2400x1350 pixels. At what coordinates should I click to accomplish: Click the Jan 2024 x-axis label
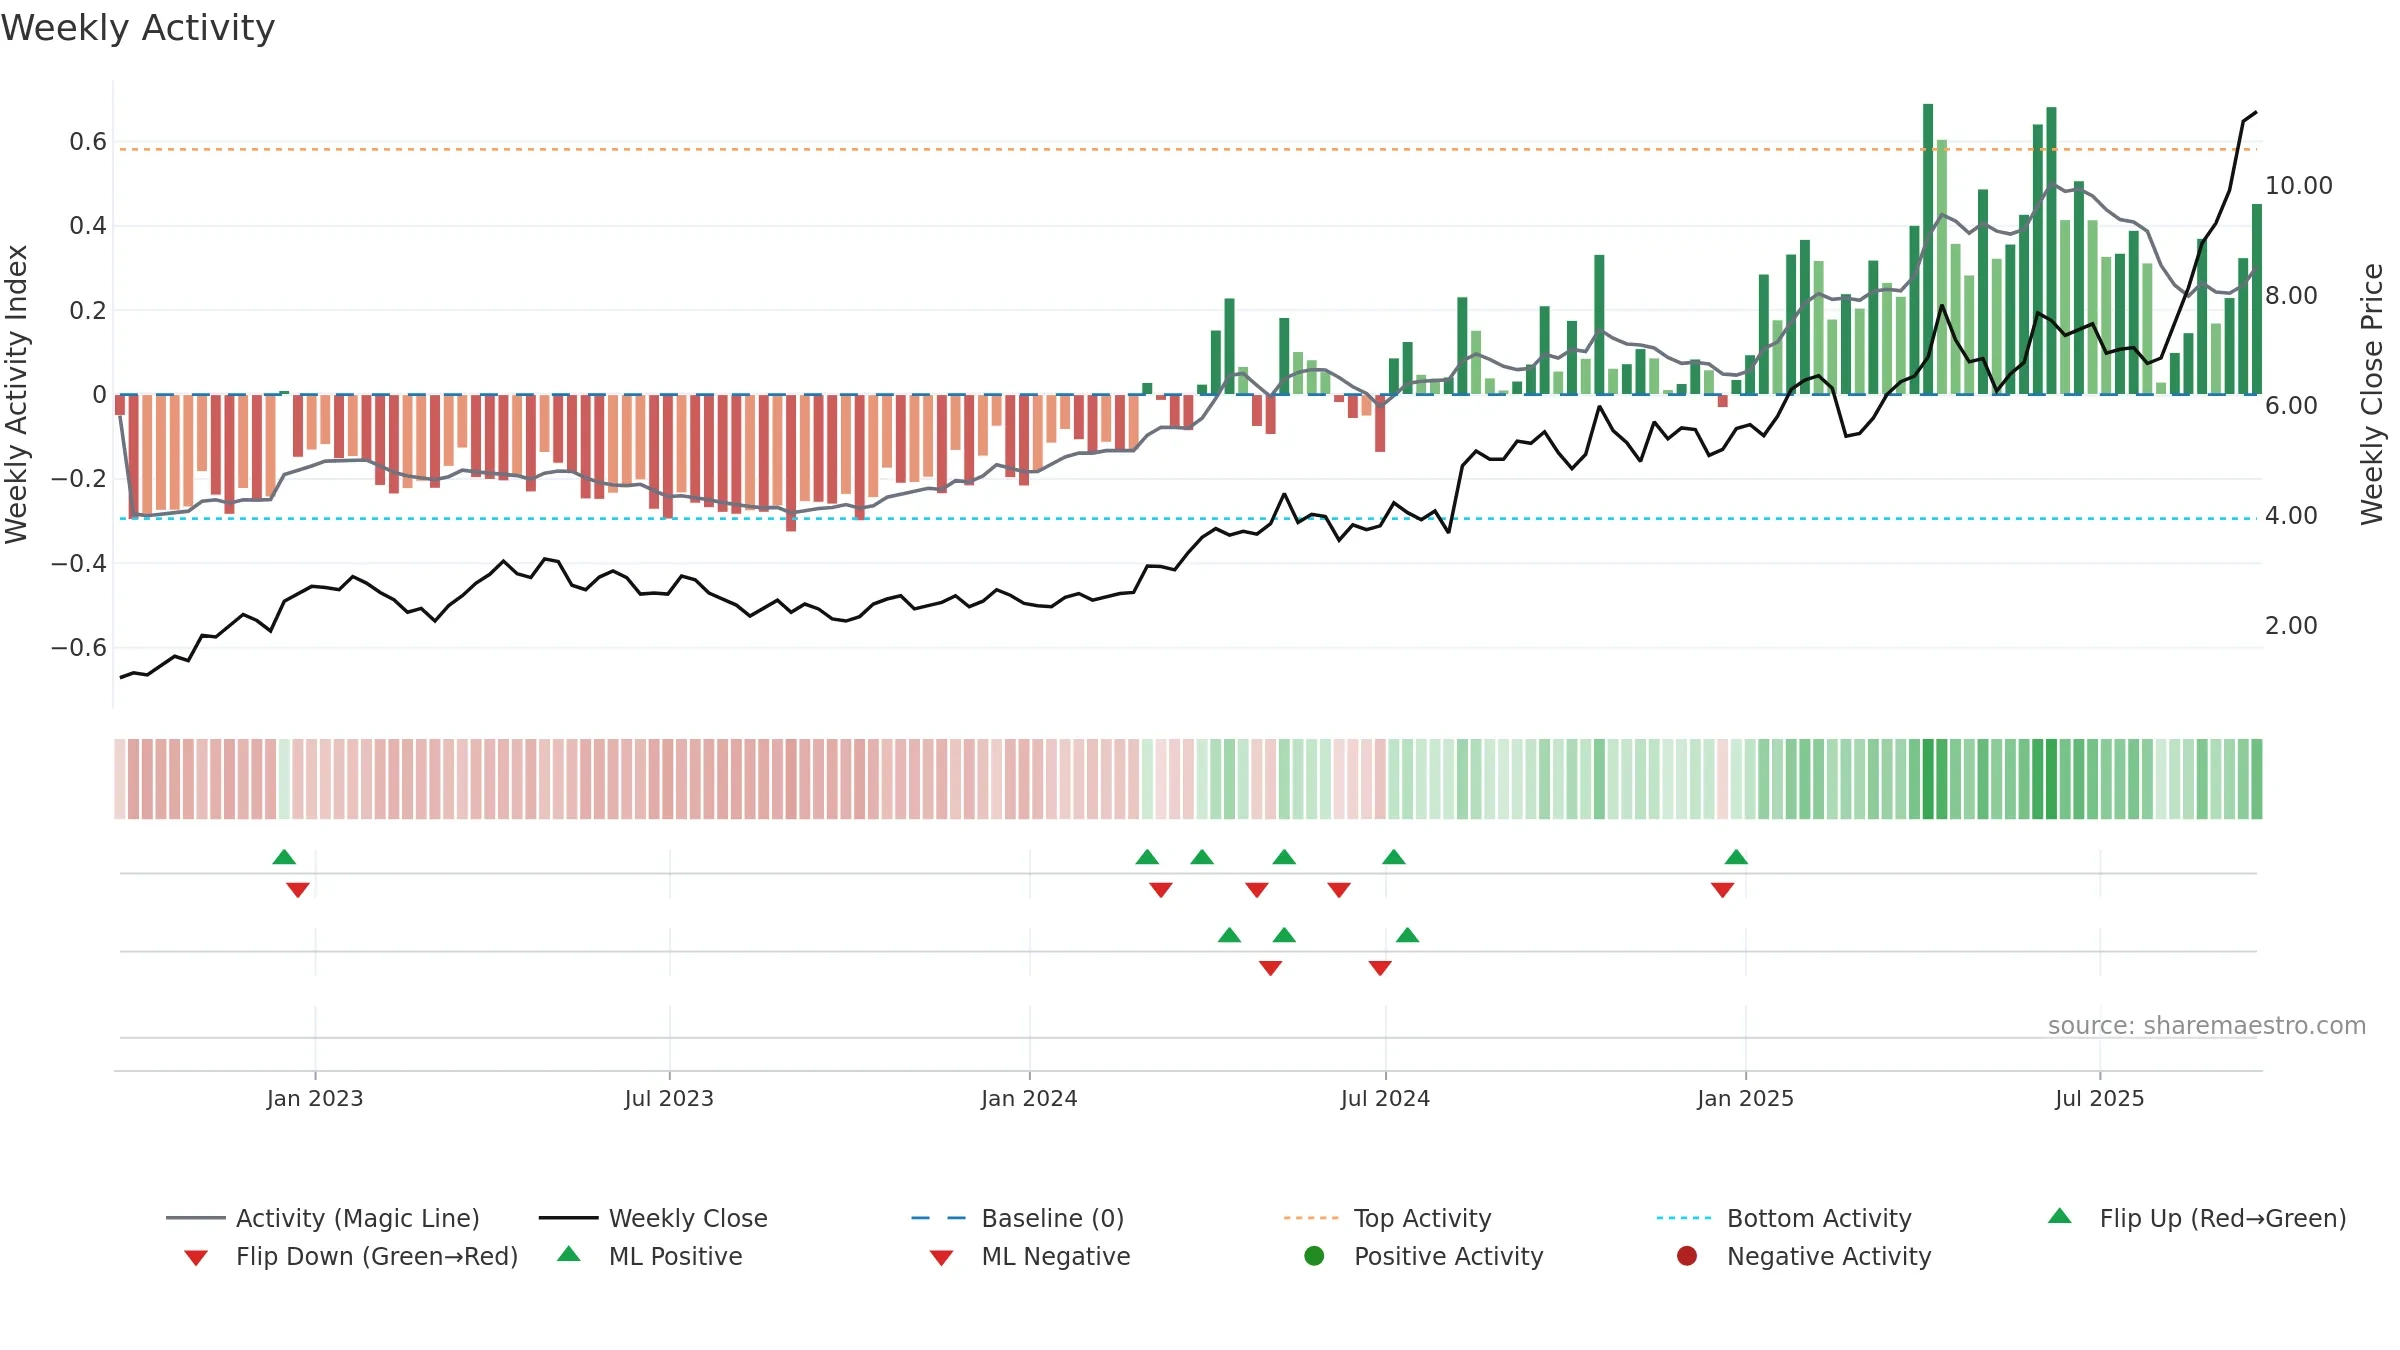(1029, 1098)
